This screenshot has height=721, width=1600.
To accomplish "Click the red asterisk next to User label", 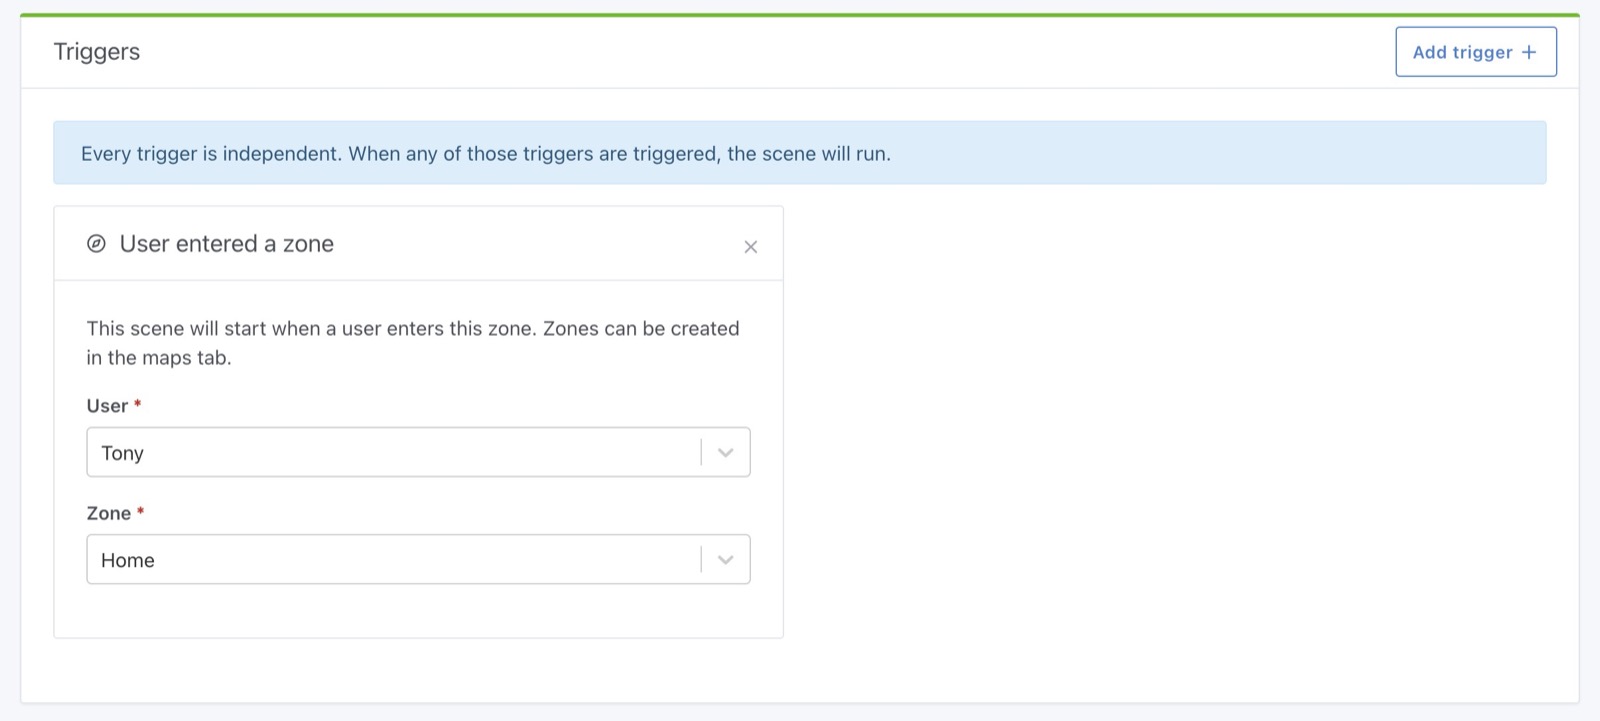I will [137, 405].
